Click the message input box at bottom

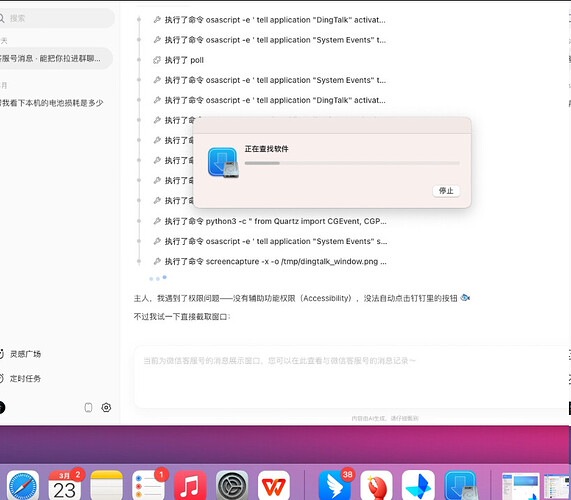click(353, 377)
